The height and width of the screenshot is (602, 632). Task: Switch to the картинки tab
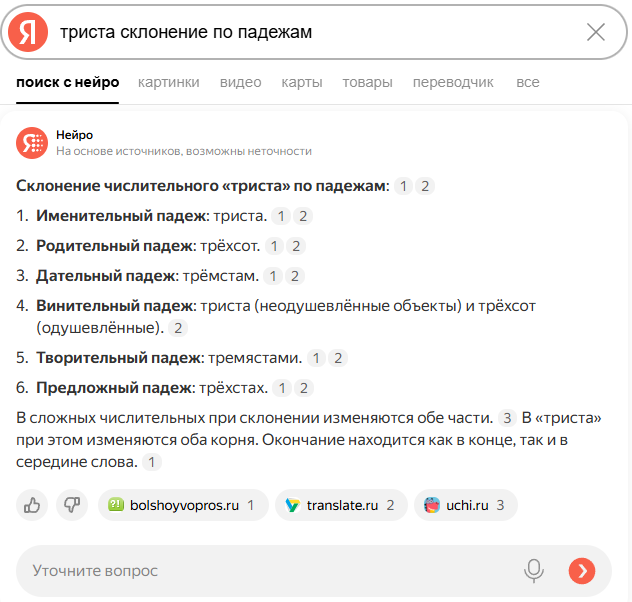(x=169, y=82)
